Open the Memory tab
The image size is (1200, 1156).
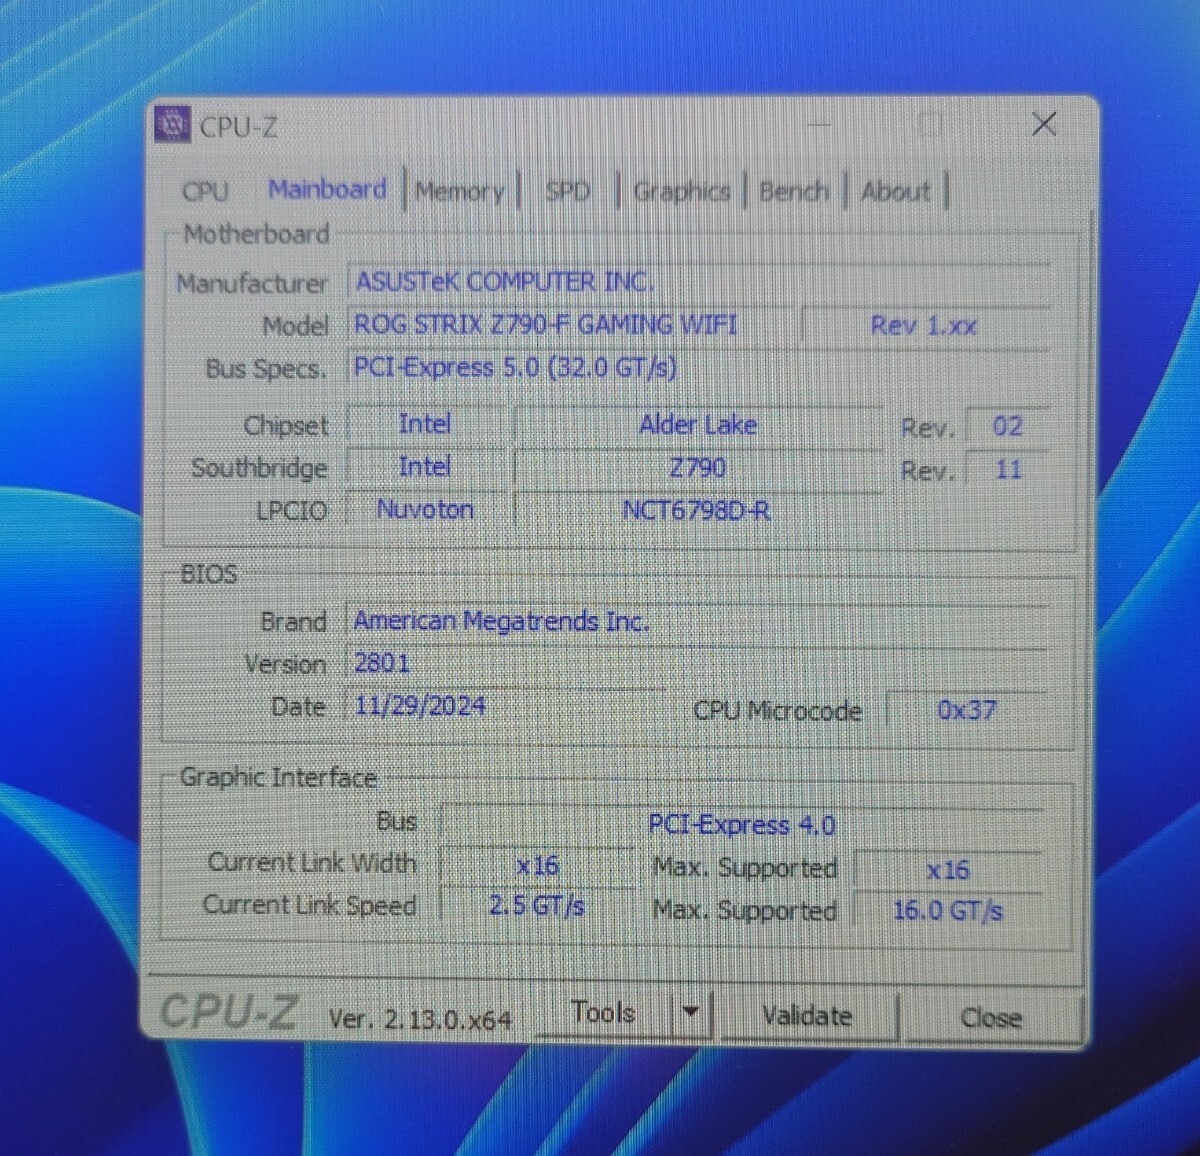[459, 191]
